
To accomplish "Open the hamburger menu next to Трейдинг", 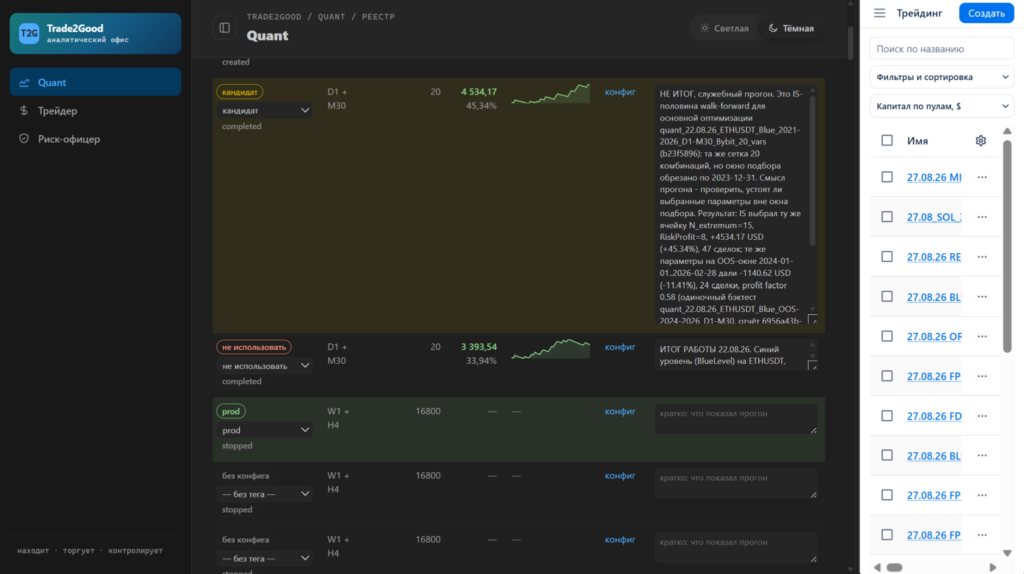I will (880, 13).
